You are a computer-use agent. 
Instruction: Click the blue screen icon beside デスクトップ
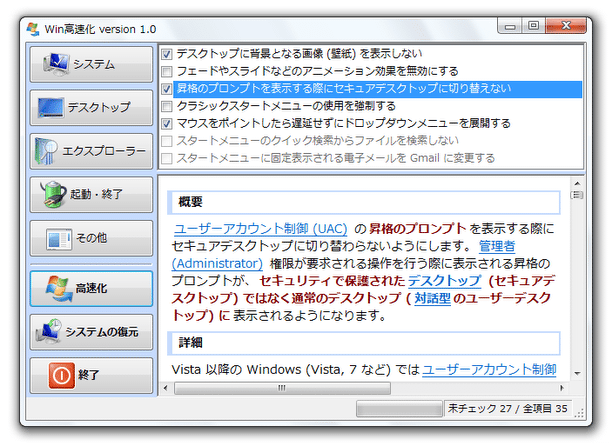pos(51,107)
